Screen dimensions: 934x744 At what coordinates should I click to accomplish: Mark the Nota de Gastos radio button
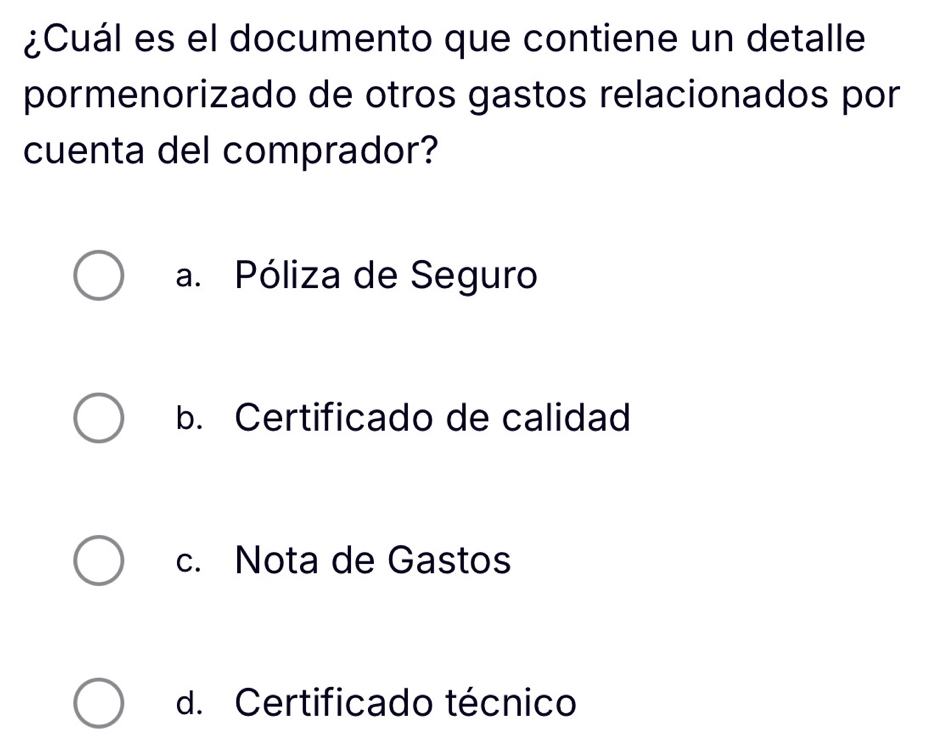pos(100,560)
